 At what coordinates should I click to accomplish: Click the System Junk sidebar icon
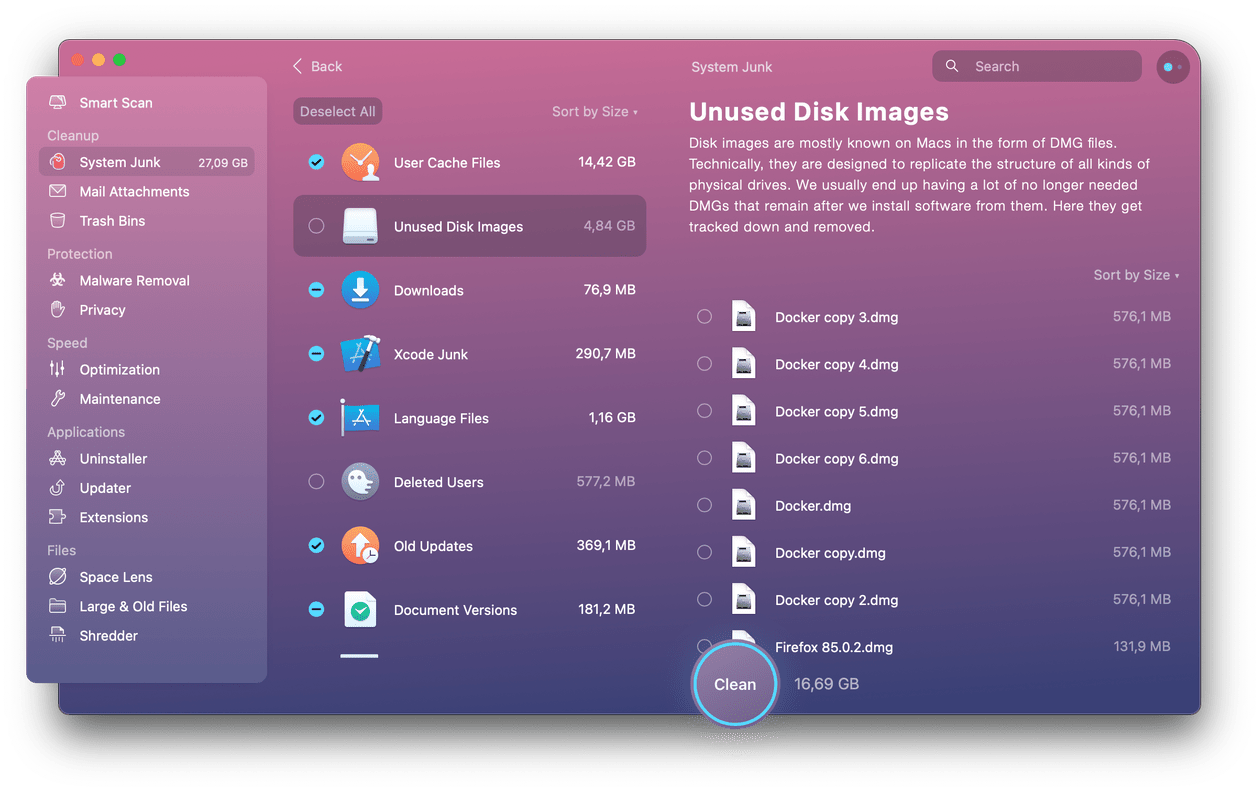(58, 162)
